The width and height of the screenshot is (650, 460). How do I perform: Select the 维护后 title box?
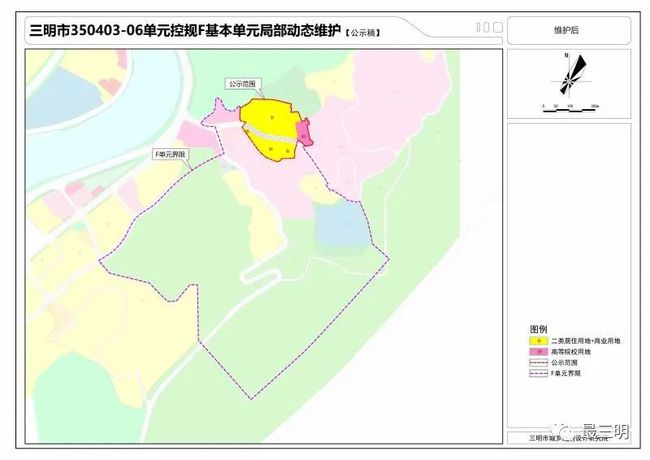pos(567,31)
